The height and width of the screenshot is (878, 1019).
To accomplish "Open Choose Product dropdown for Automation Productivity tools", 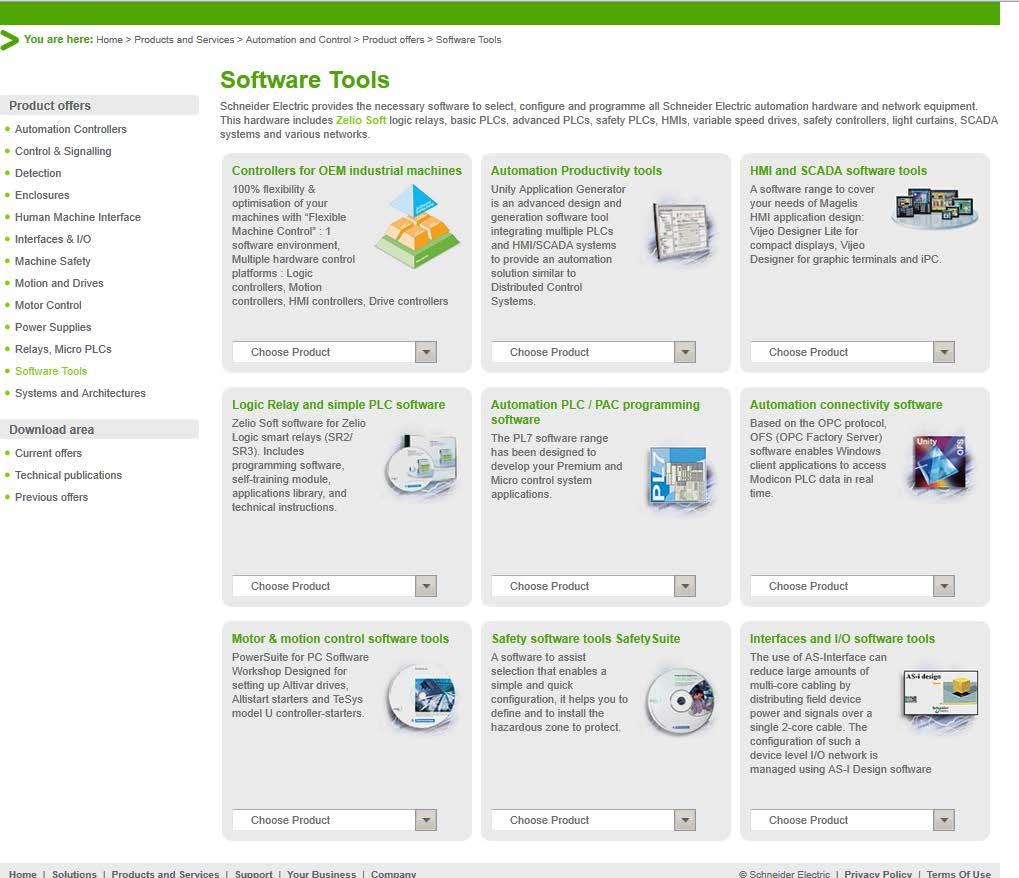I will click(593, 352).
